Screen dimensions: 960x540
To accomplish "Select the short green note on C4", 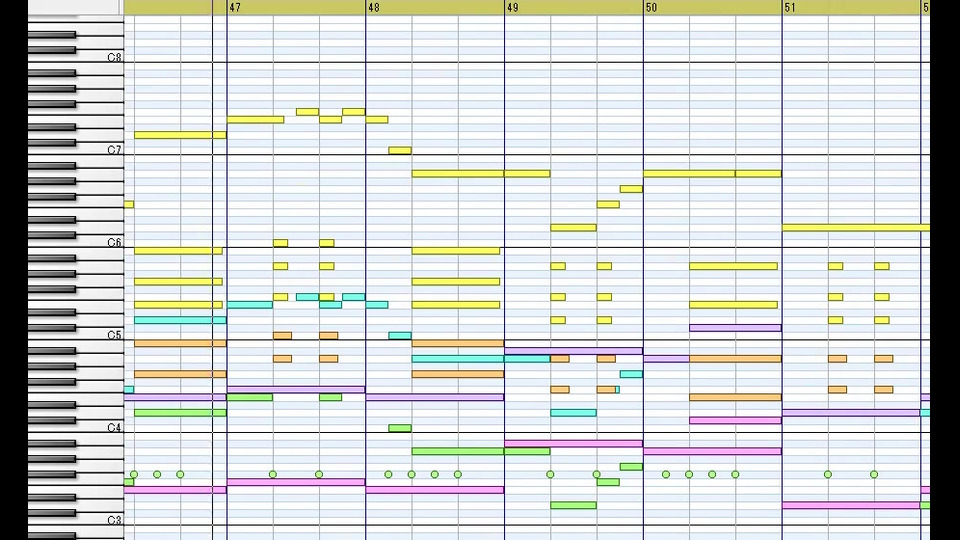I will pyautogui.click(x=400, y=428).
